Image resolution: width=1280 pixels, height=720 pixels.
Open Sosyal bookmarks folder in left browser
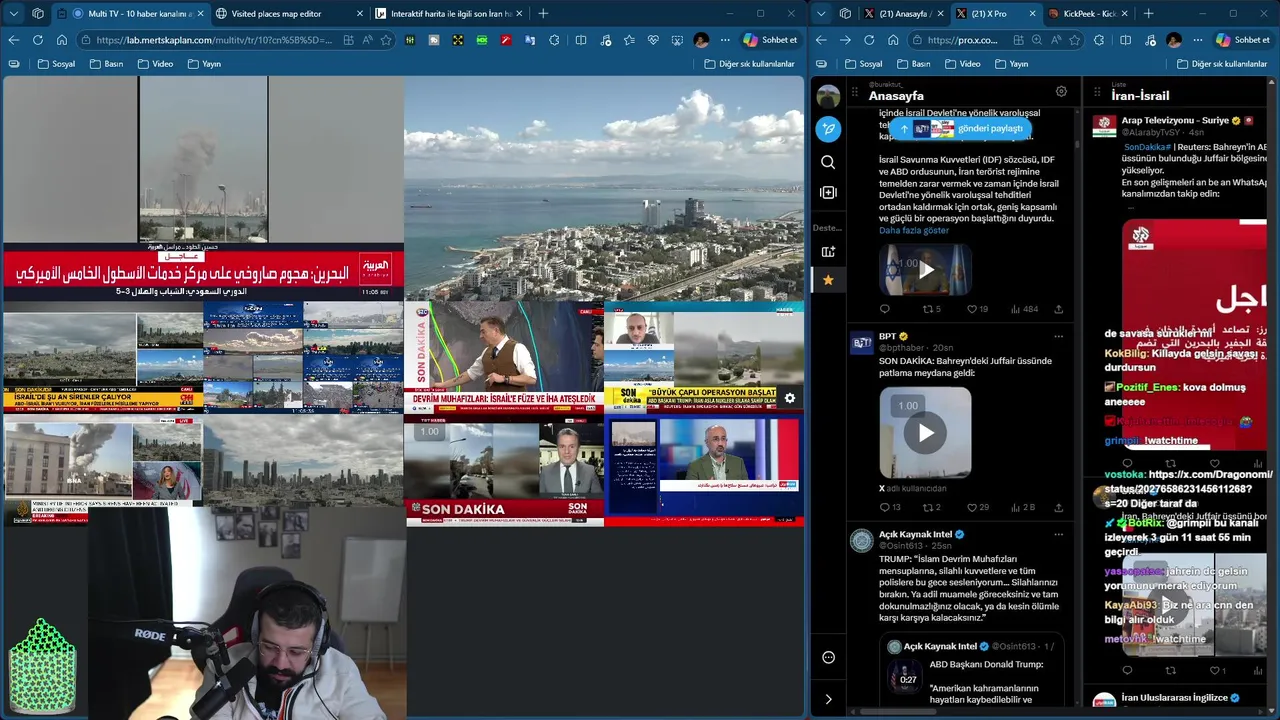click(56, 64)
